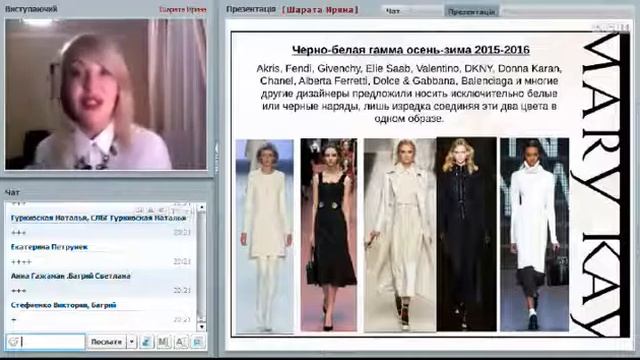This screenshot has width=640, height=360.
Task: Open the emoticon picker in the chat input
Action: [x=13, y=342]
